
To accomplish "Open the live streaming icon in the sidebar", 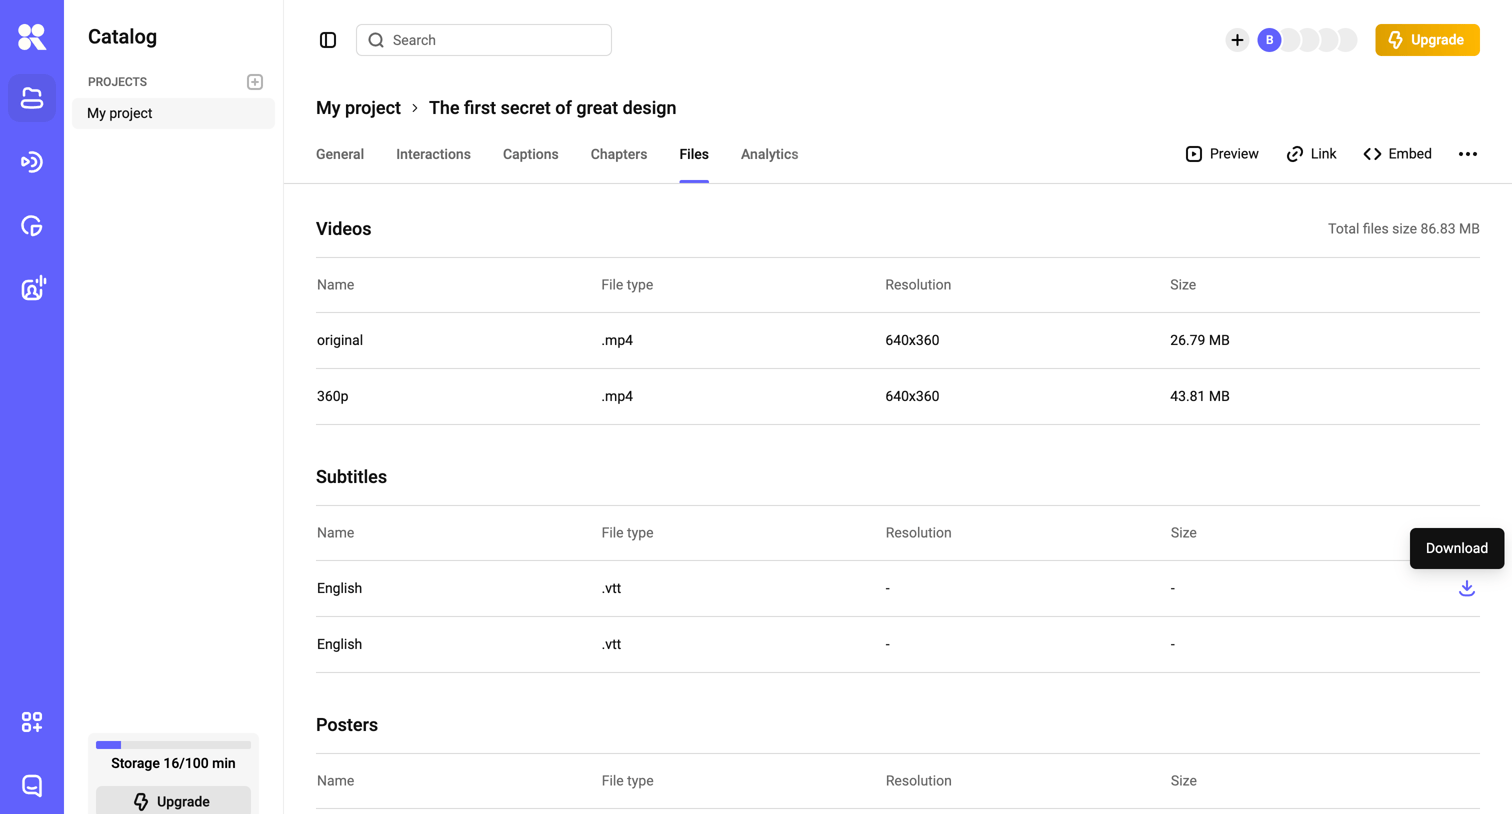I will 32,162.
